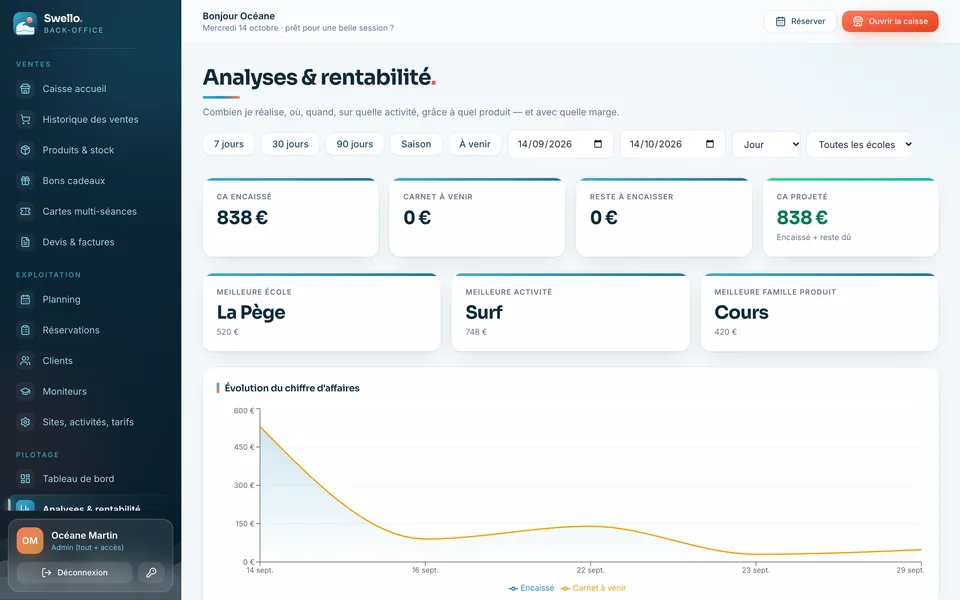Click the Moniteurs graduation cap icon
The height and width of the screenshot is (600, 960).
point(25,391)
